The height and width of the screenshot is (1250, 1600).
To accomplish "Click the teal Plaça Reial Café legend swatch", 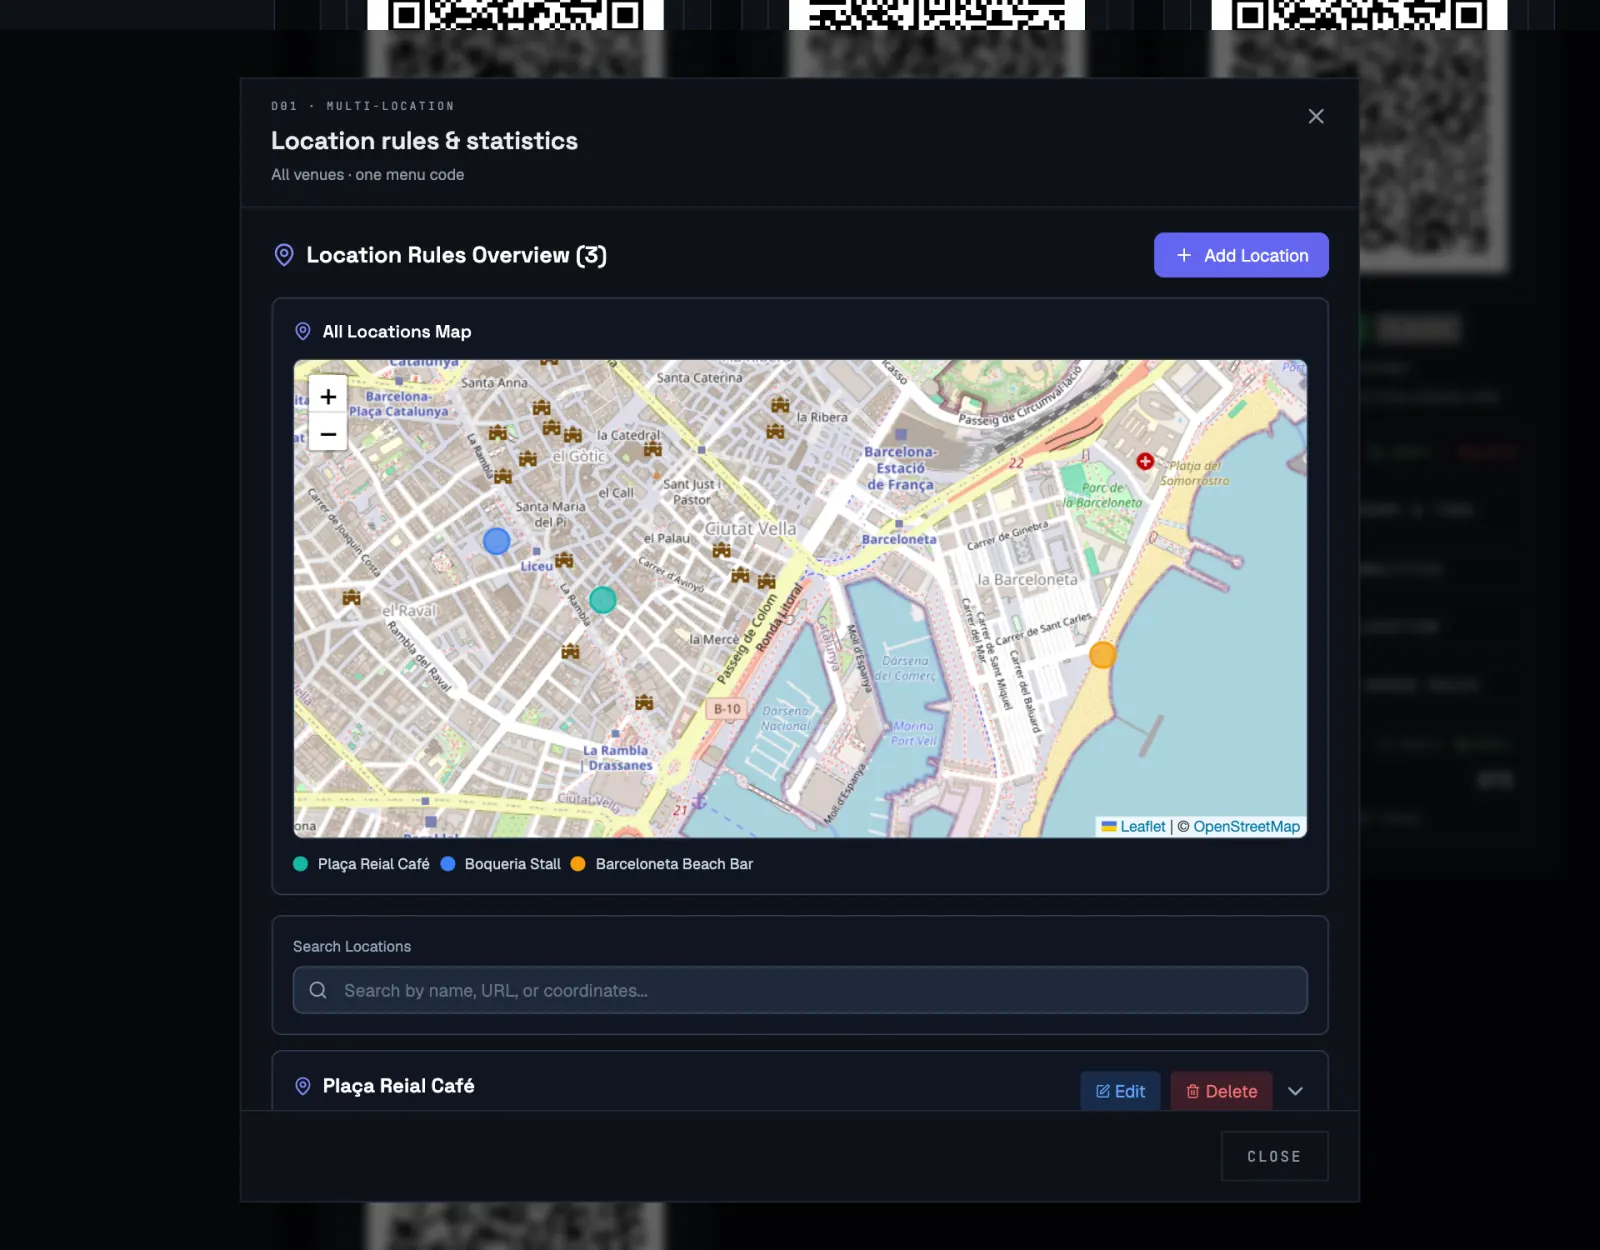I will (x=300, y=864).
